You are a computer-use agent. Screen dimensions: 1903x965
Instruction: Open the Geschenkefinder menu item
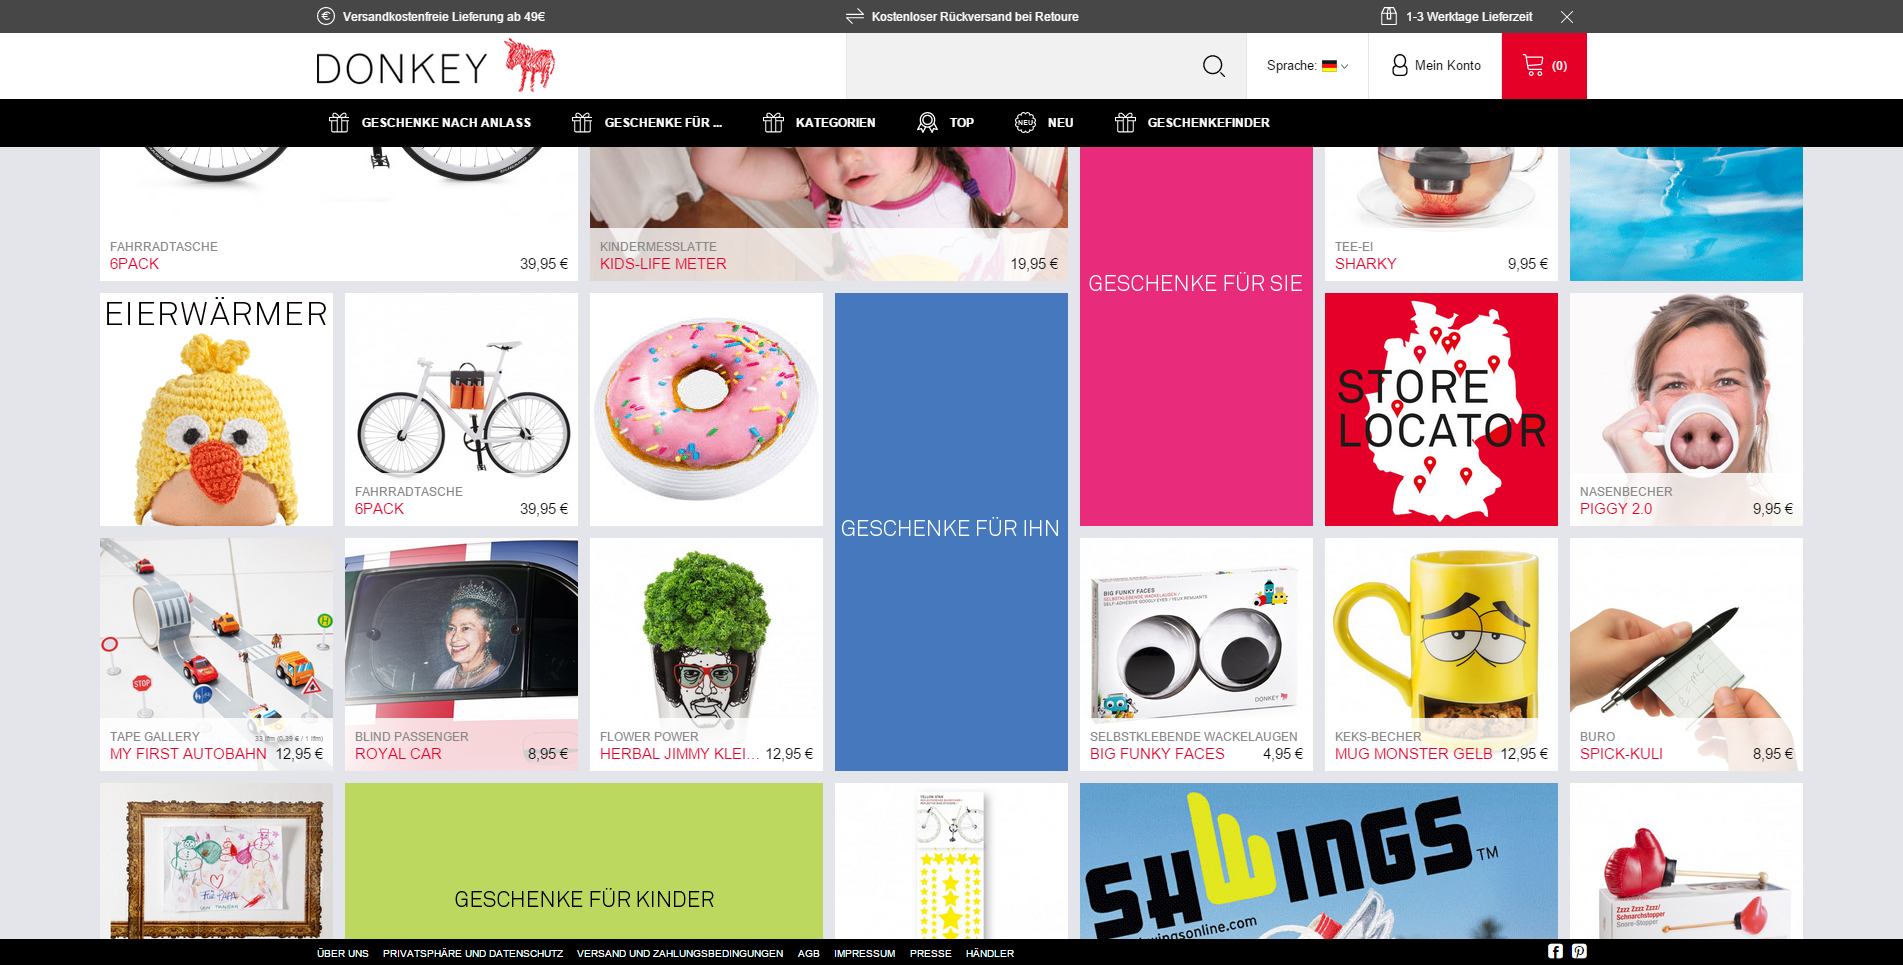pos(1192,122)
